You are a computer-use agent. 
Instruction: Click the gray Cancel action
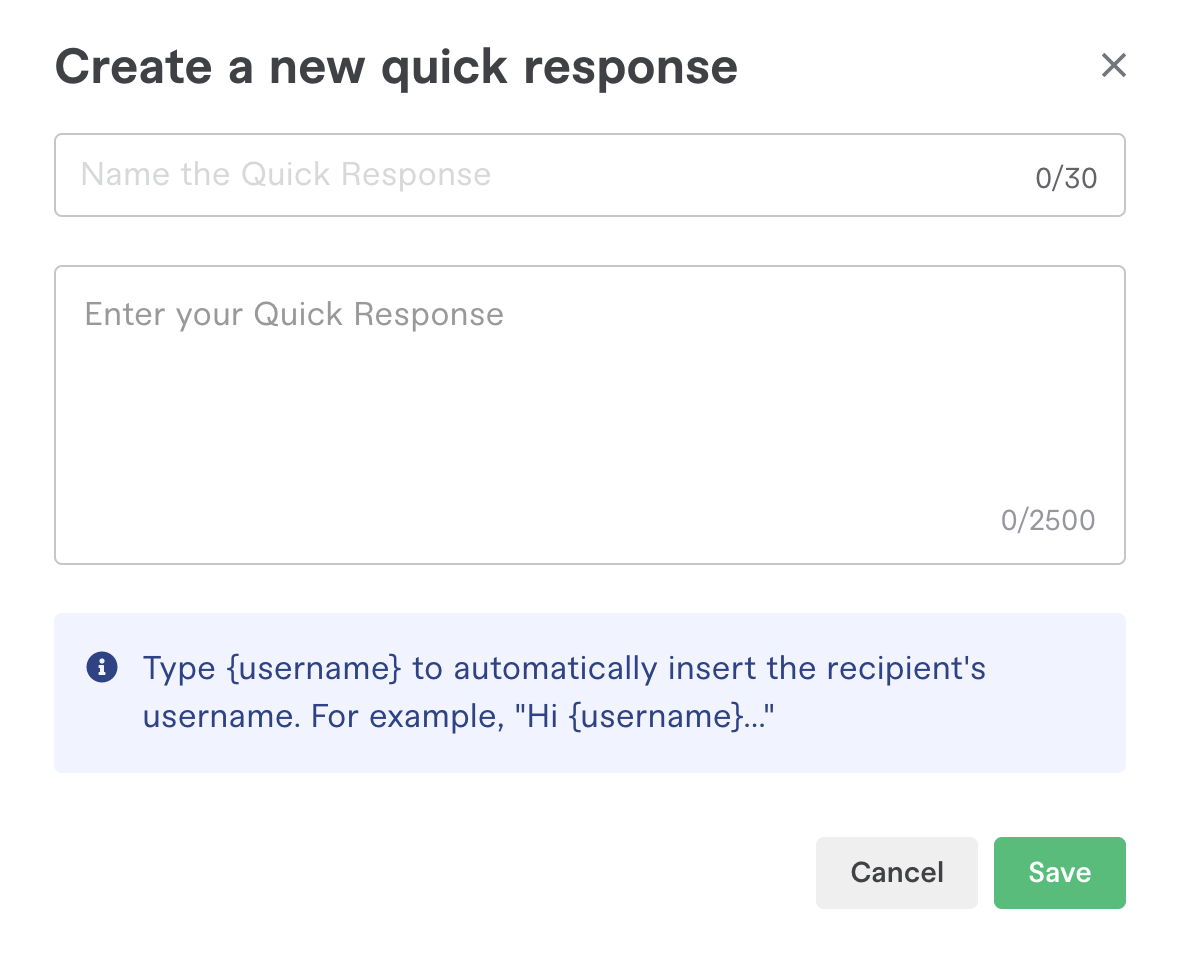pyautogui.click(x=896, y=872)
